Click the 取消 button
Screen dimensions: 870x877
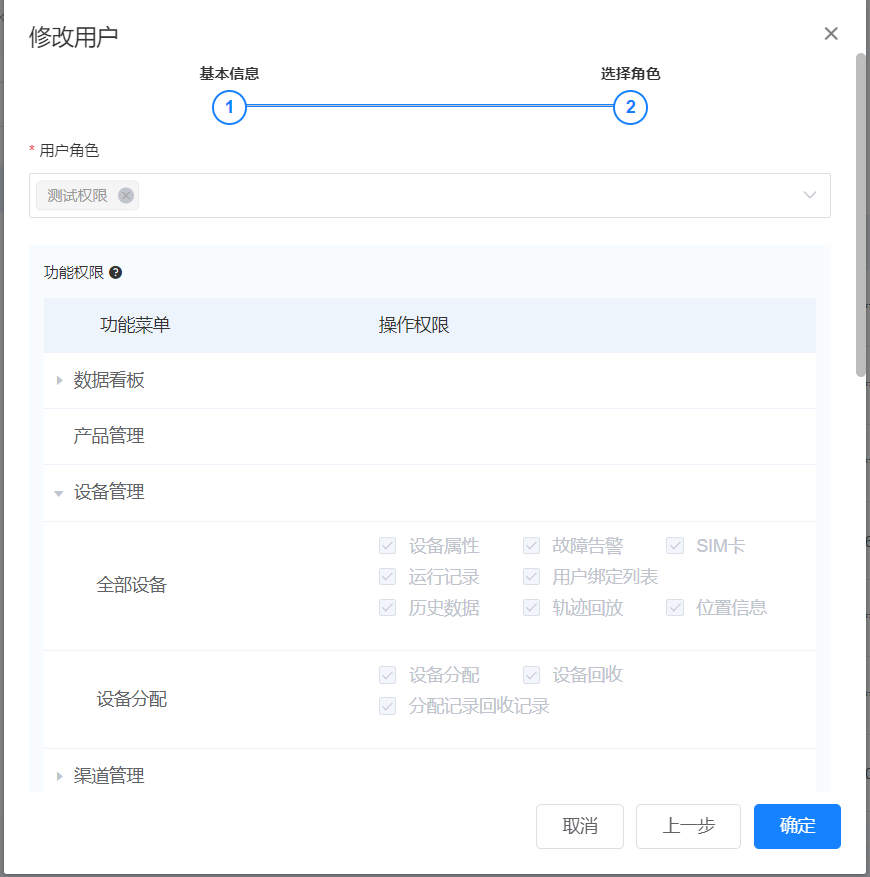(580, 826)
